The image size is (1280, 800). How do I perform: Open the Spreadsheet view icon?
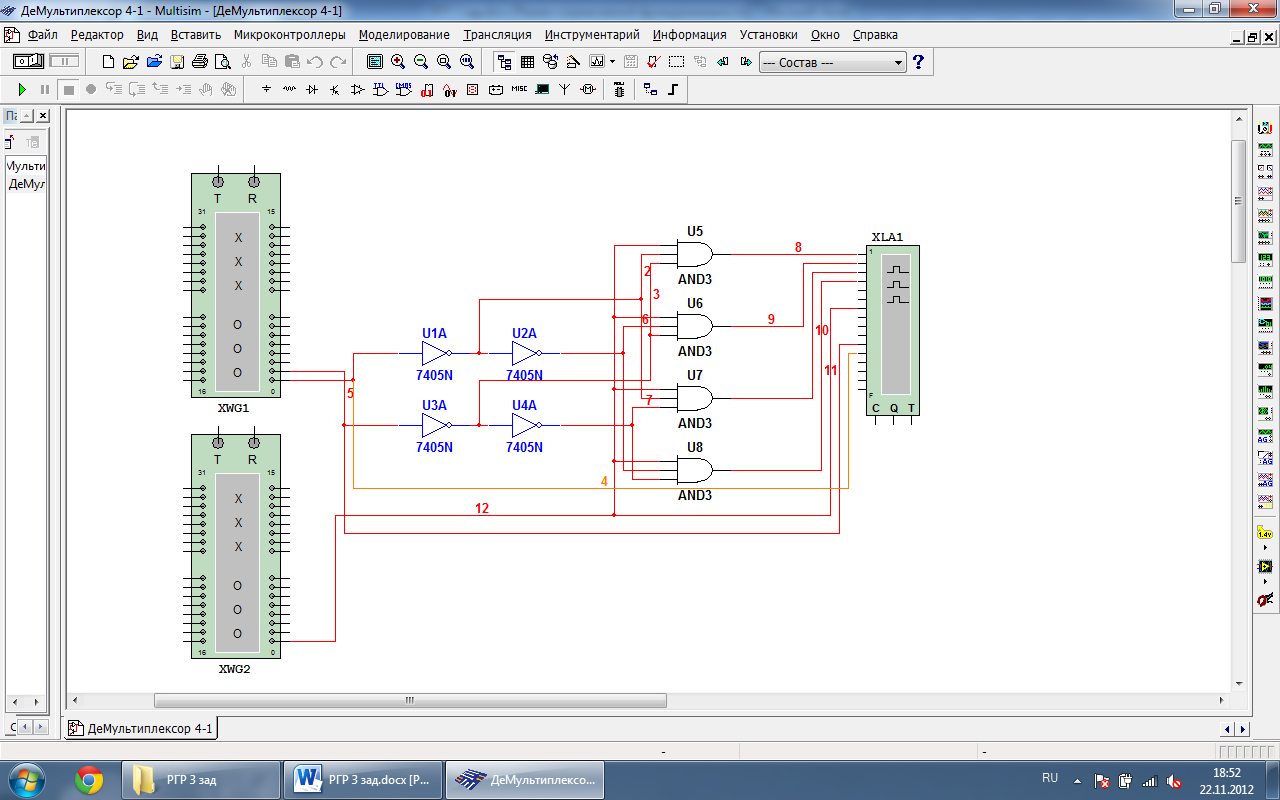[x=527, y=62]
